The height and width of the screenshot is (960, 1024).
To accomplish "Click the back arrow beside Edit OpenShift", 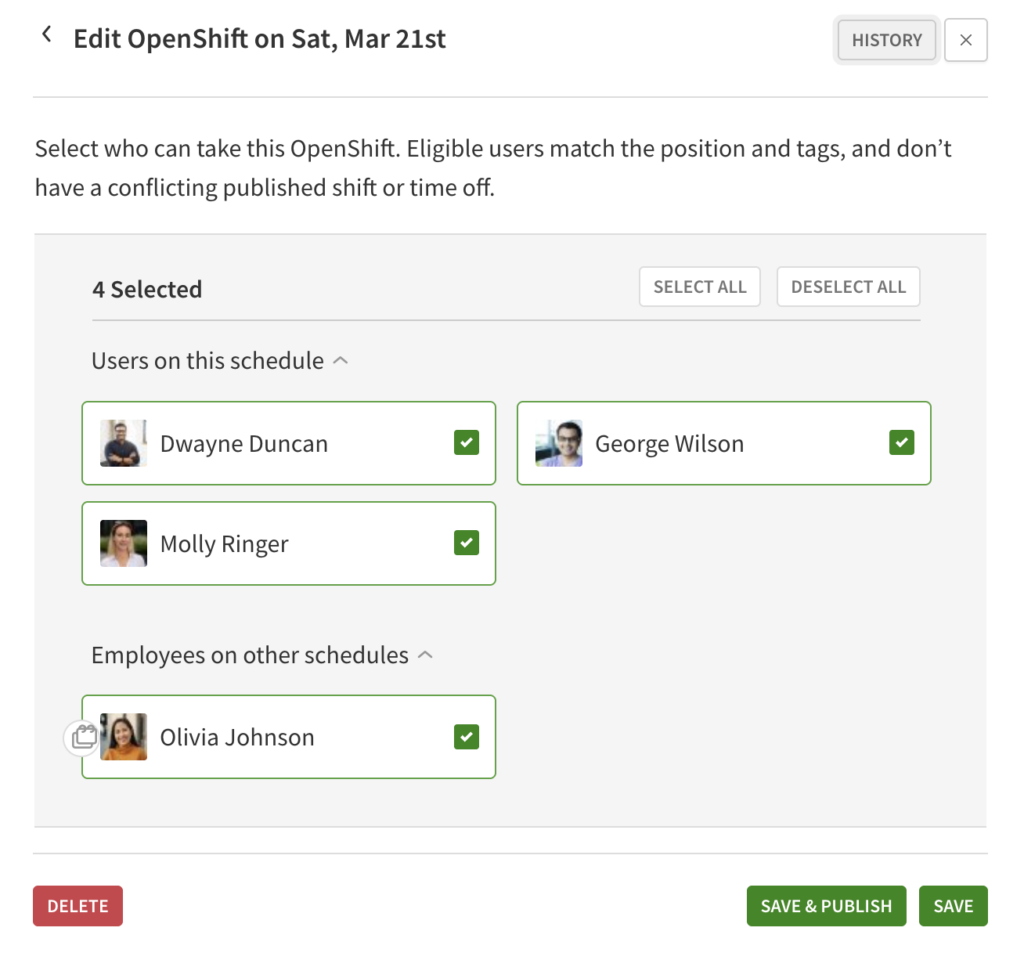I will 46,36.
